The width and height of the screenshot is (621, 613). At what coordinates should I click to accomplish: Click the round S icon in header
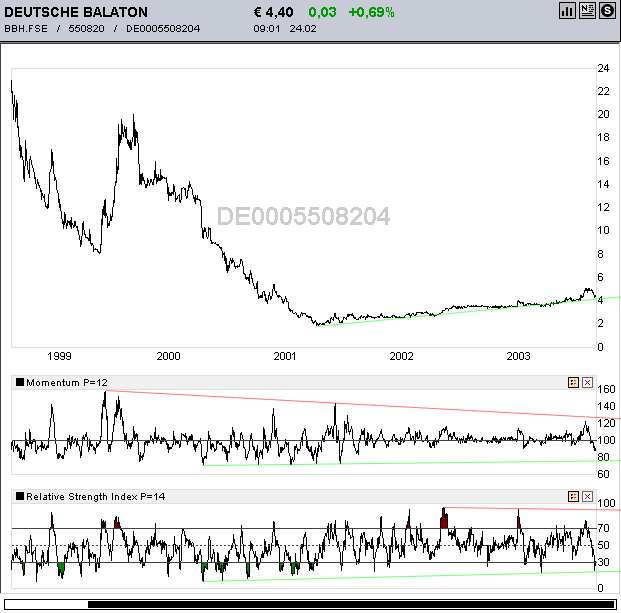click(x=607, y=11)
